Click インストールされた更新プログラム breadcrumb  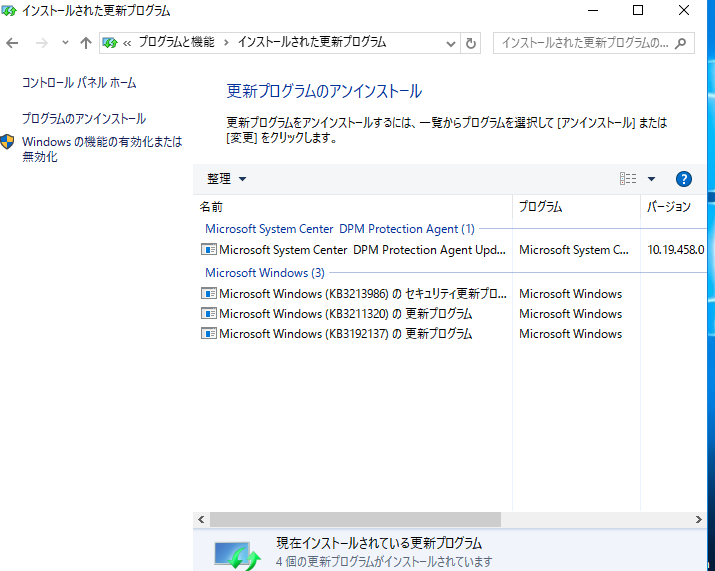(x=312, y=42)
